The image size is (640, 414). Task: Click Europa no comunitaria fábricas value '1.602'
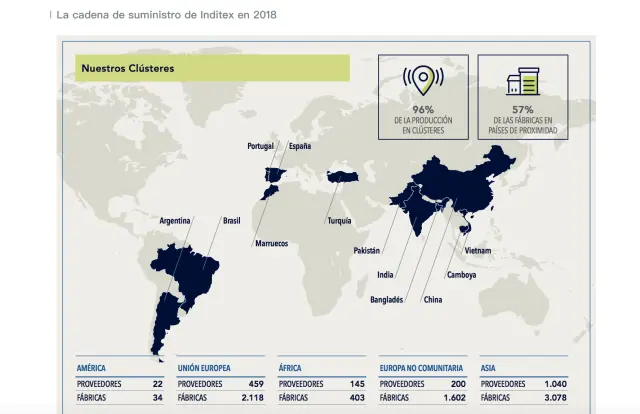(455, 398)
